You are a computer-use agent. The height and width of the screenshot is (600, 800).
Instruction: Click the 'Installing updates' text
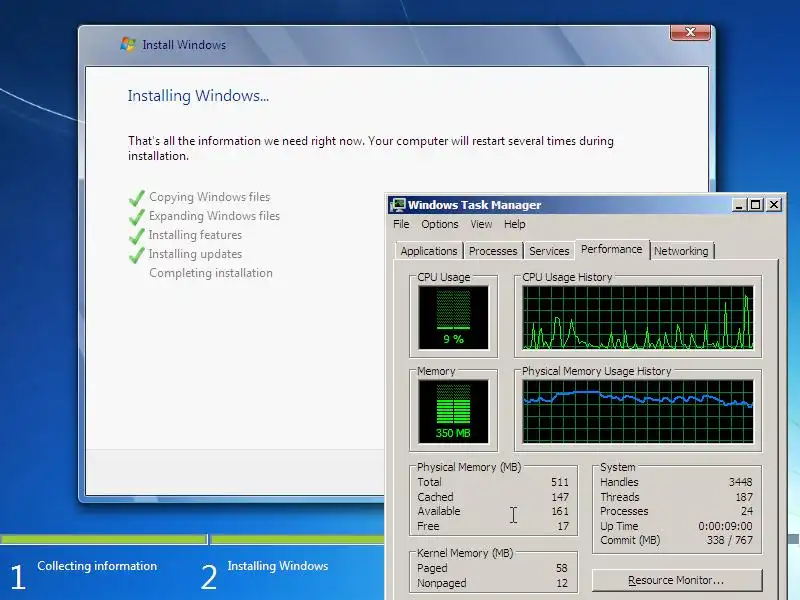click(195, 254)
